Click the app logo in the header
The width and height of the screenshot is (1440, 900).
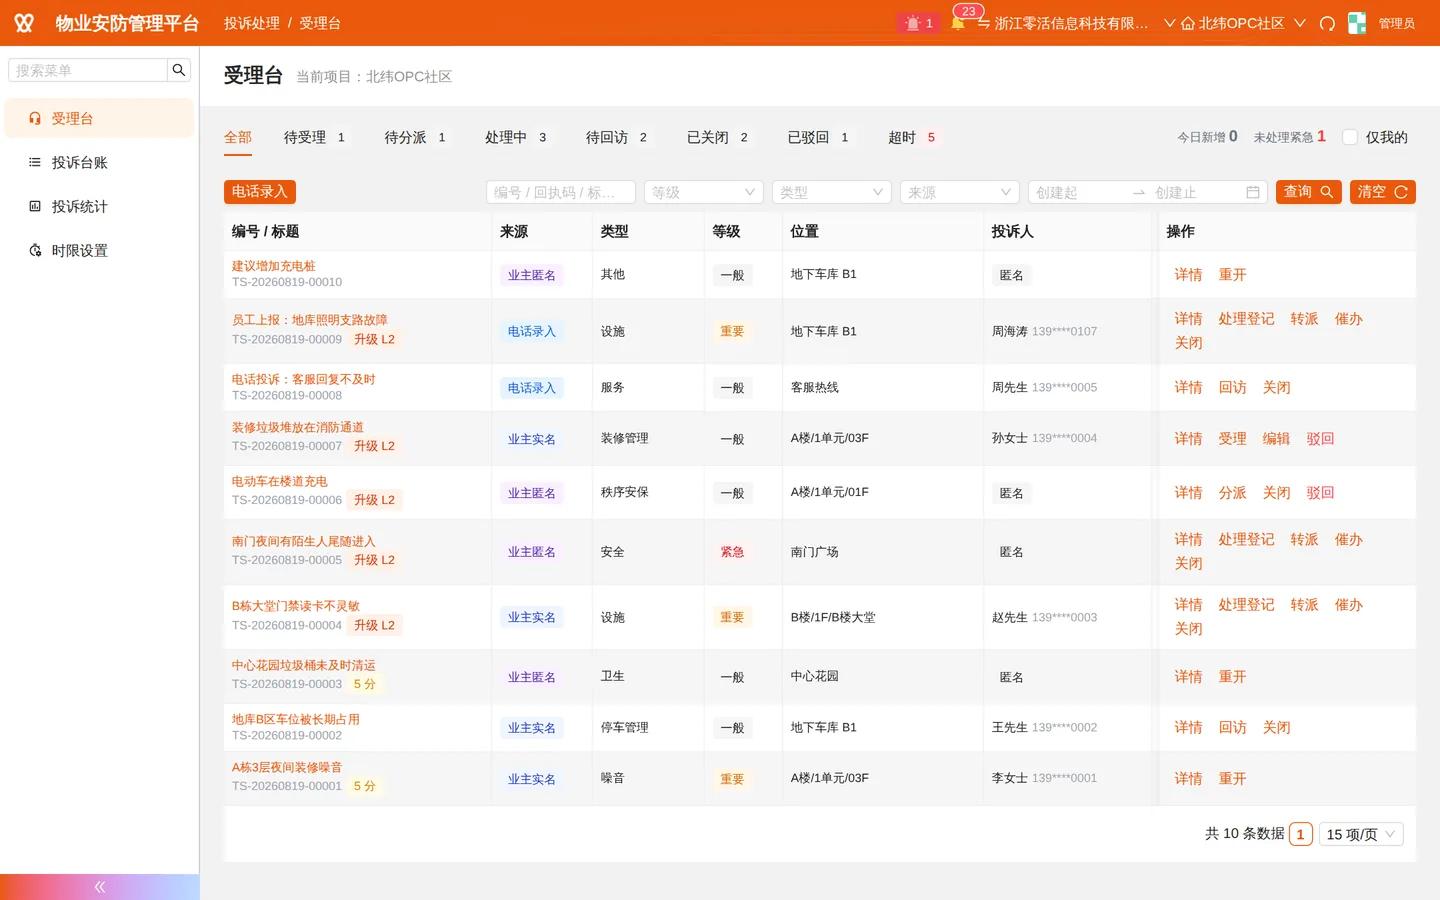point(24,23)
